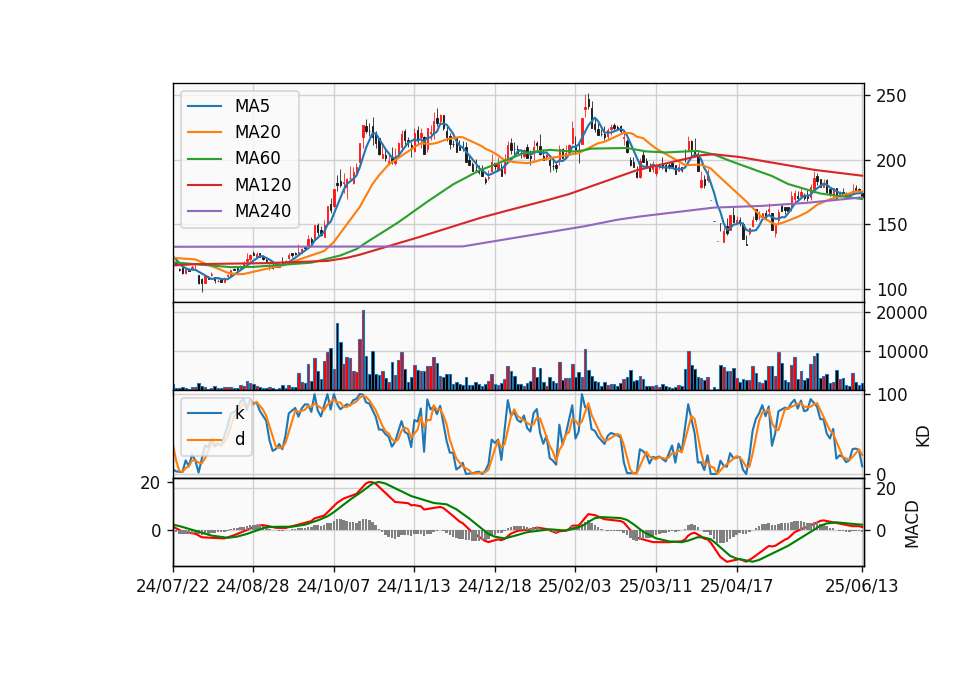Click the purple MA240 legend line
The width and height of the screenshot is (960, 690).
[204, 211]
